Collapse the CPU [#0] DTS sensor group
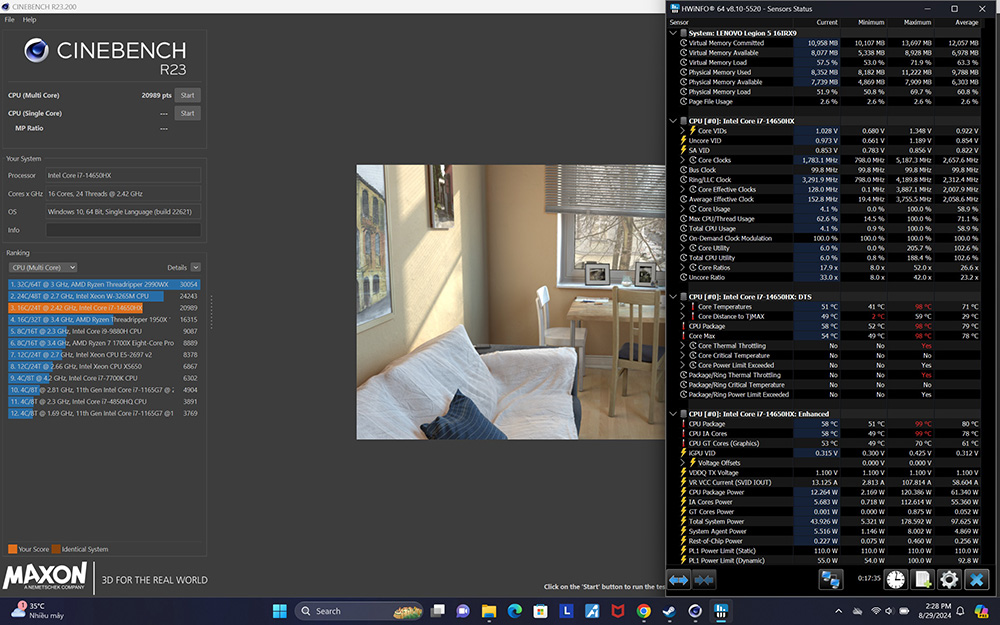Viewport: 1000px width, 625px height. point(673,297)
